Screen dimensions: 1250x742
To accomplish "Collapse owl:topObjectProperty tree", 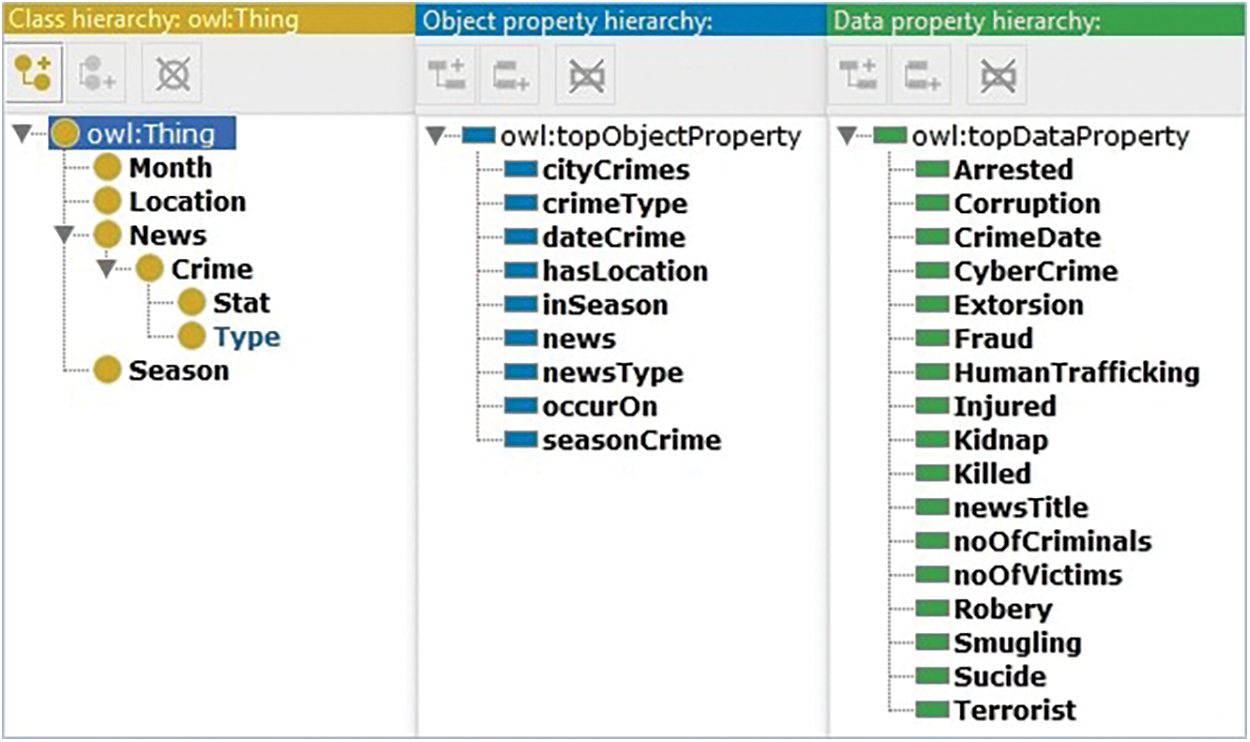I will (435, 136).
